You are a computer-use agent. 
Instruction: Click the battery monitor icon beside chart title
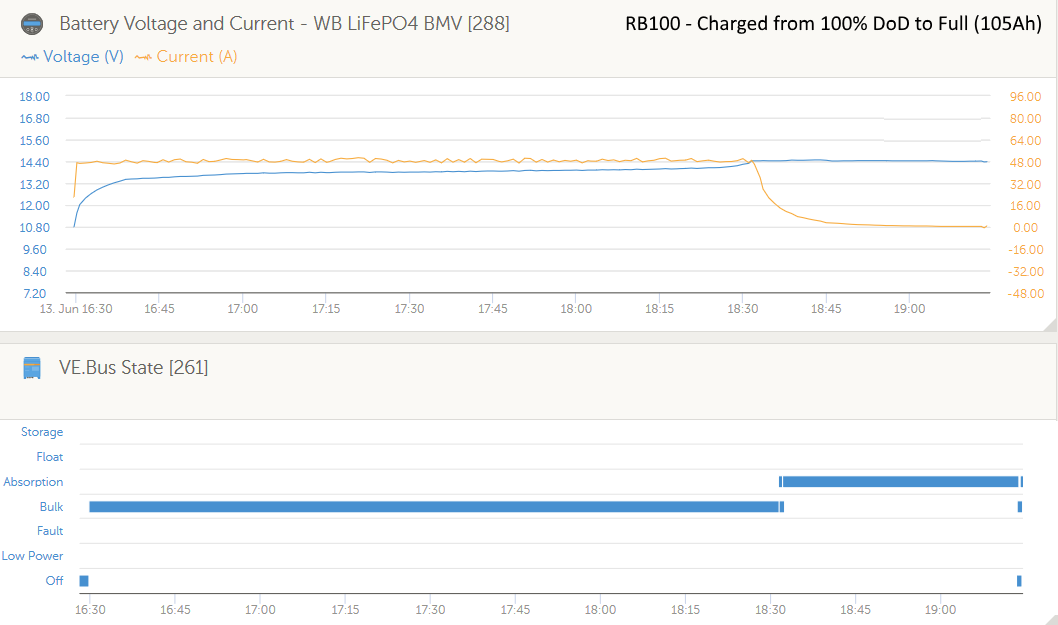(x=32, y=23)
